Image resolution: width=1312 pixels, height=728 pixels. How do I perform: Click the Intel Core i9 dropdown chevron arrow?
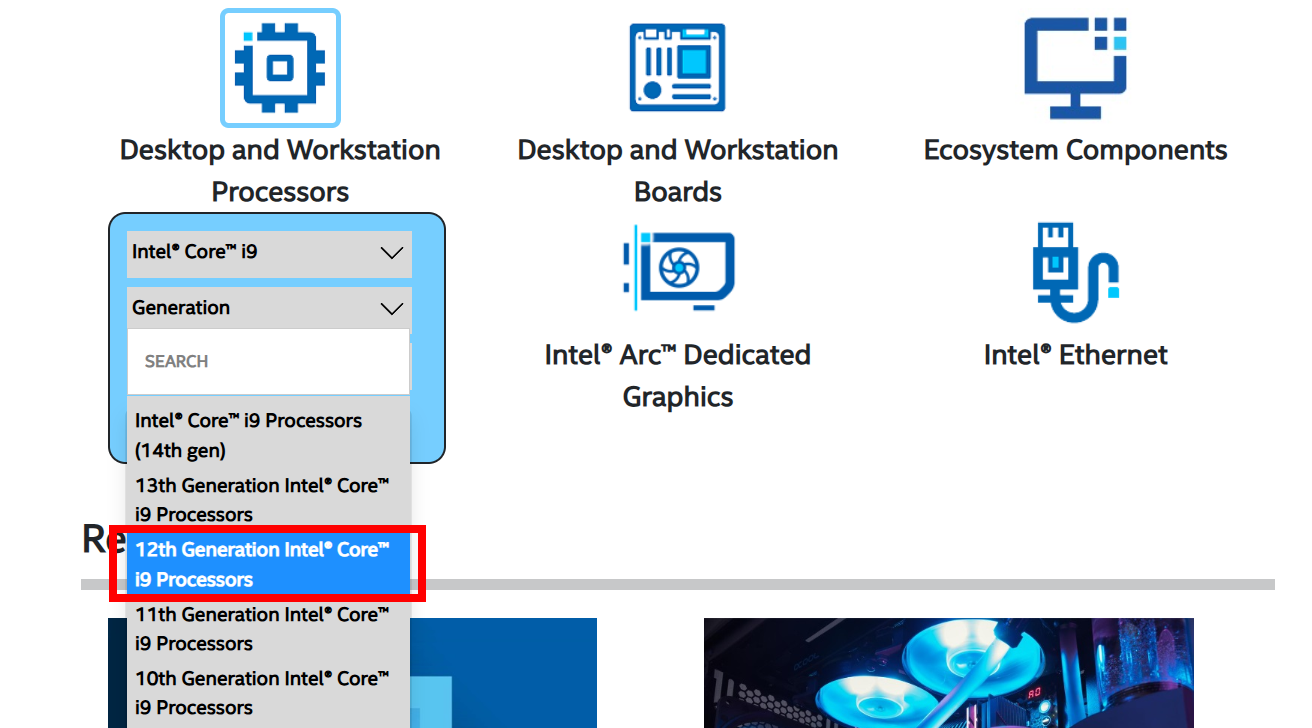[392, 253]
